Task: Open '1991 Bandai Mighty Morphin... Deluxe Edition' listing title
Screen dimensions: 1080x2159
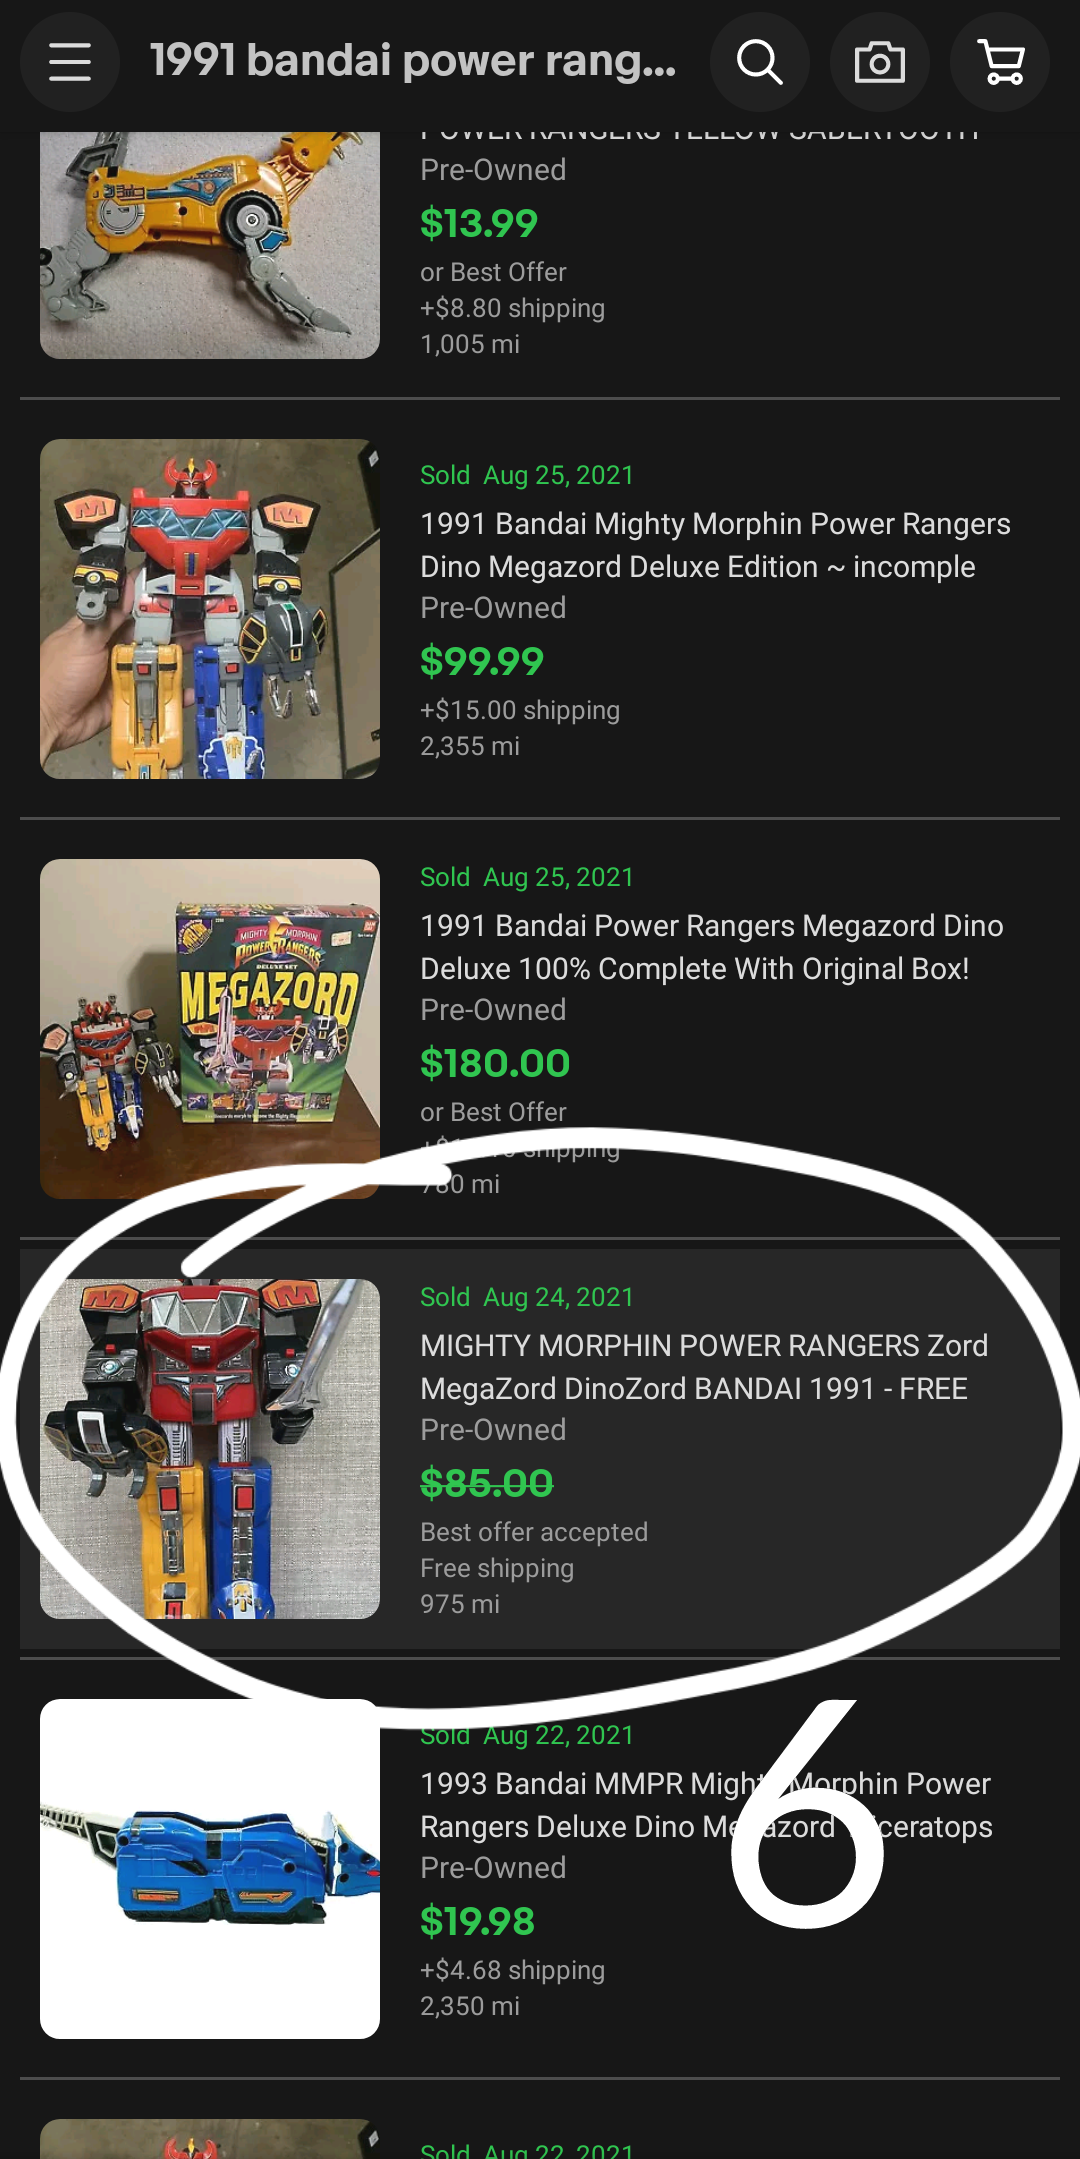Action: (x=716, y=545)
